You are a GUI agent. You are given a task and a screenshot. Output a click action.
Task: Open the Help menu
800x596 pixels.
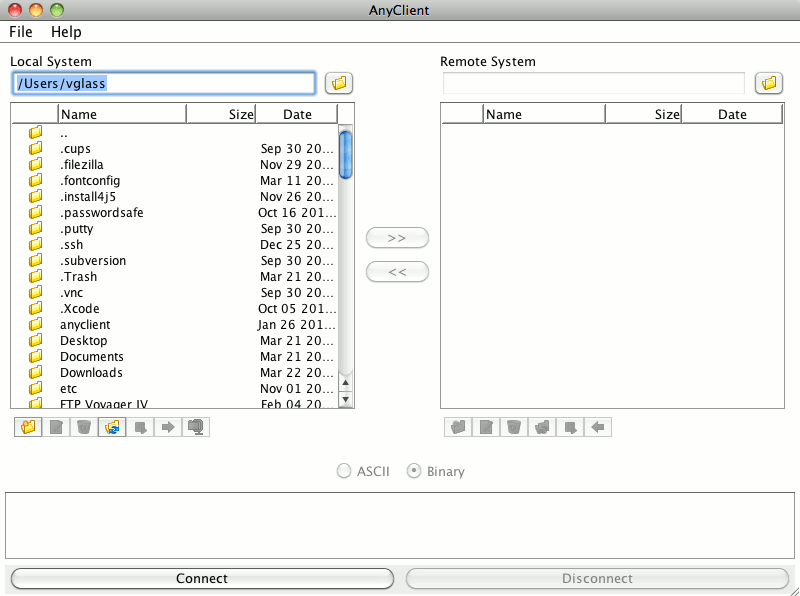click(66, 32)
